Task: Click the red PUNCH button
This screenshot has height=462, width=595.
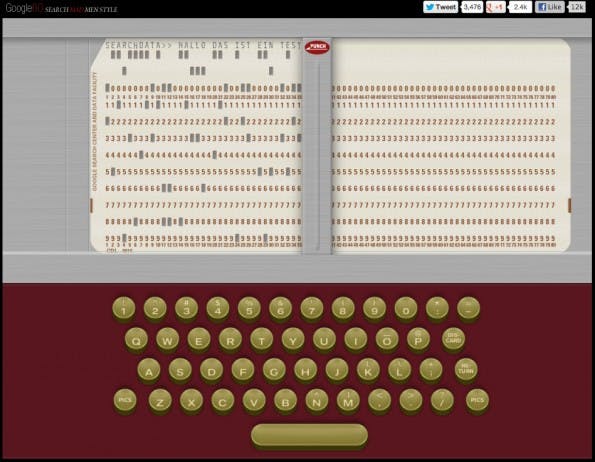Action: [317, 47]
